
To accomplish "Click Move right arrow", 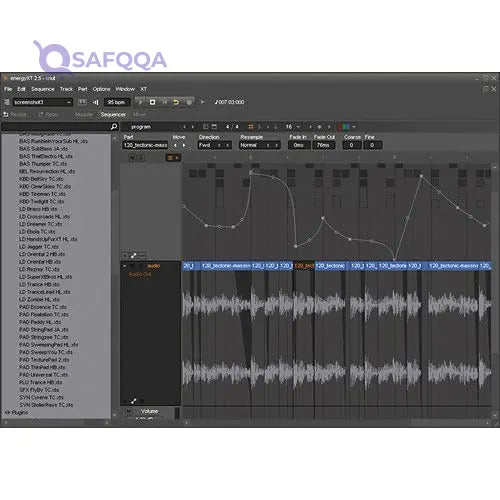I will (x=184, y=145).
